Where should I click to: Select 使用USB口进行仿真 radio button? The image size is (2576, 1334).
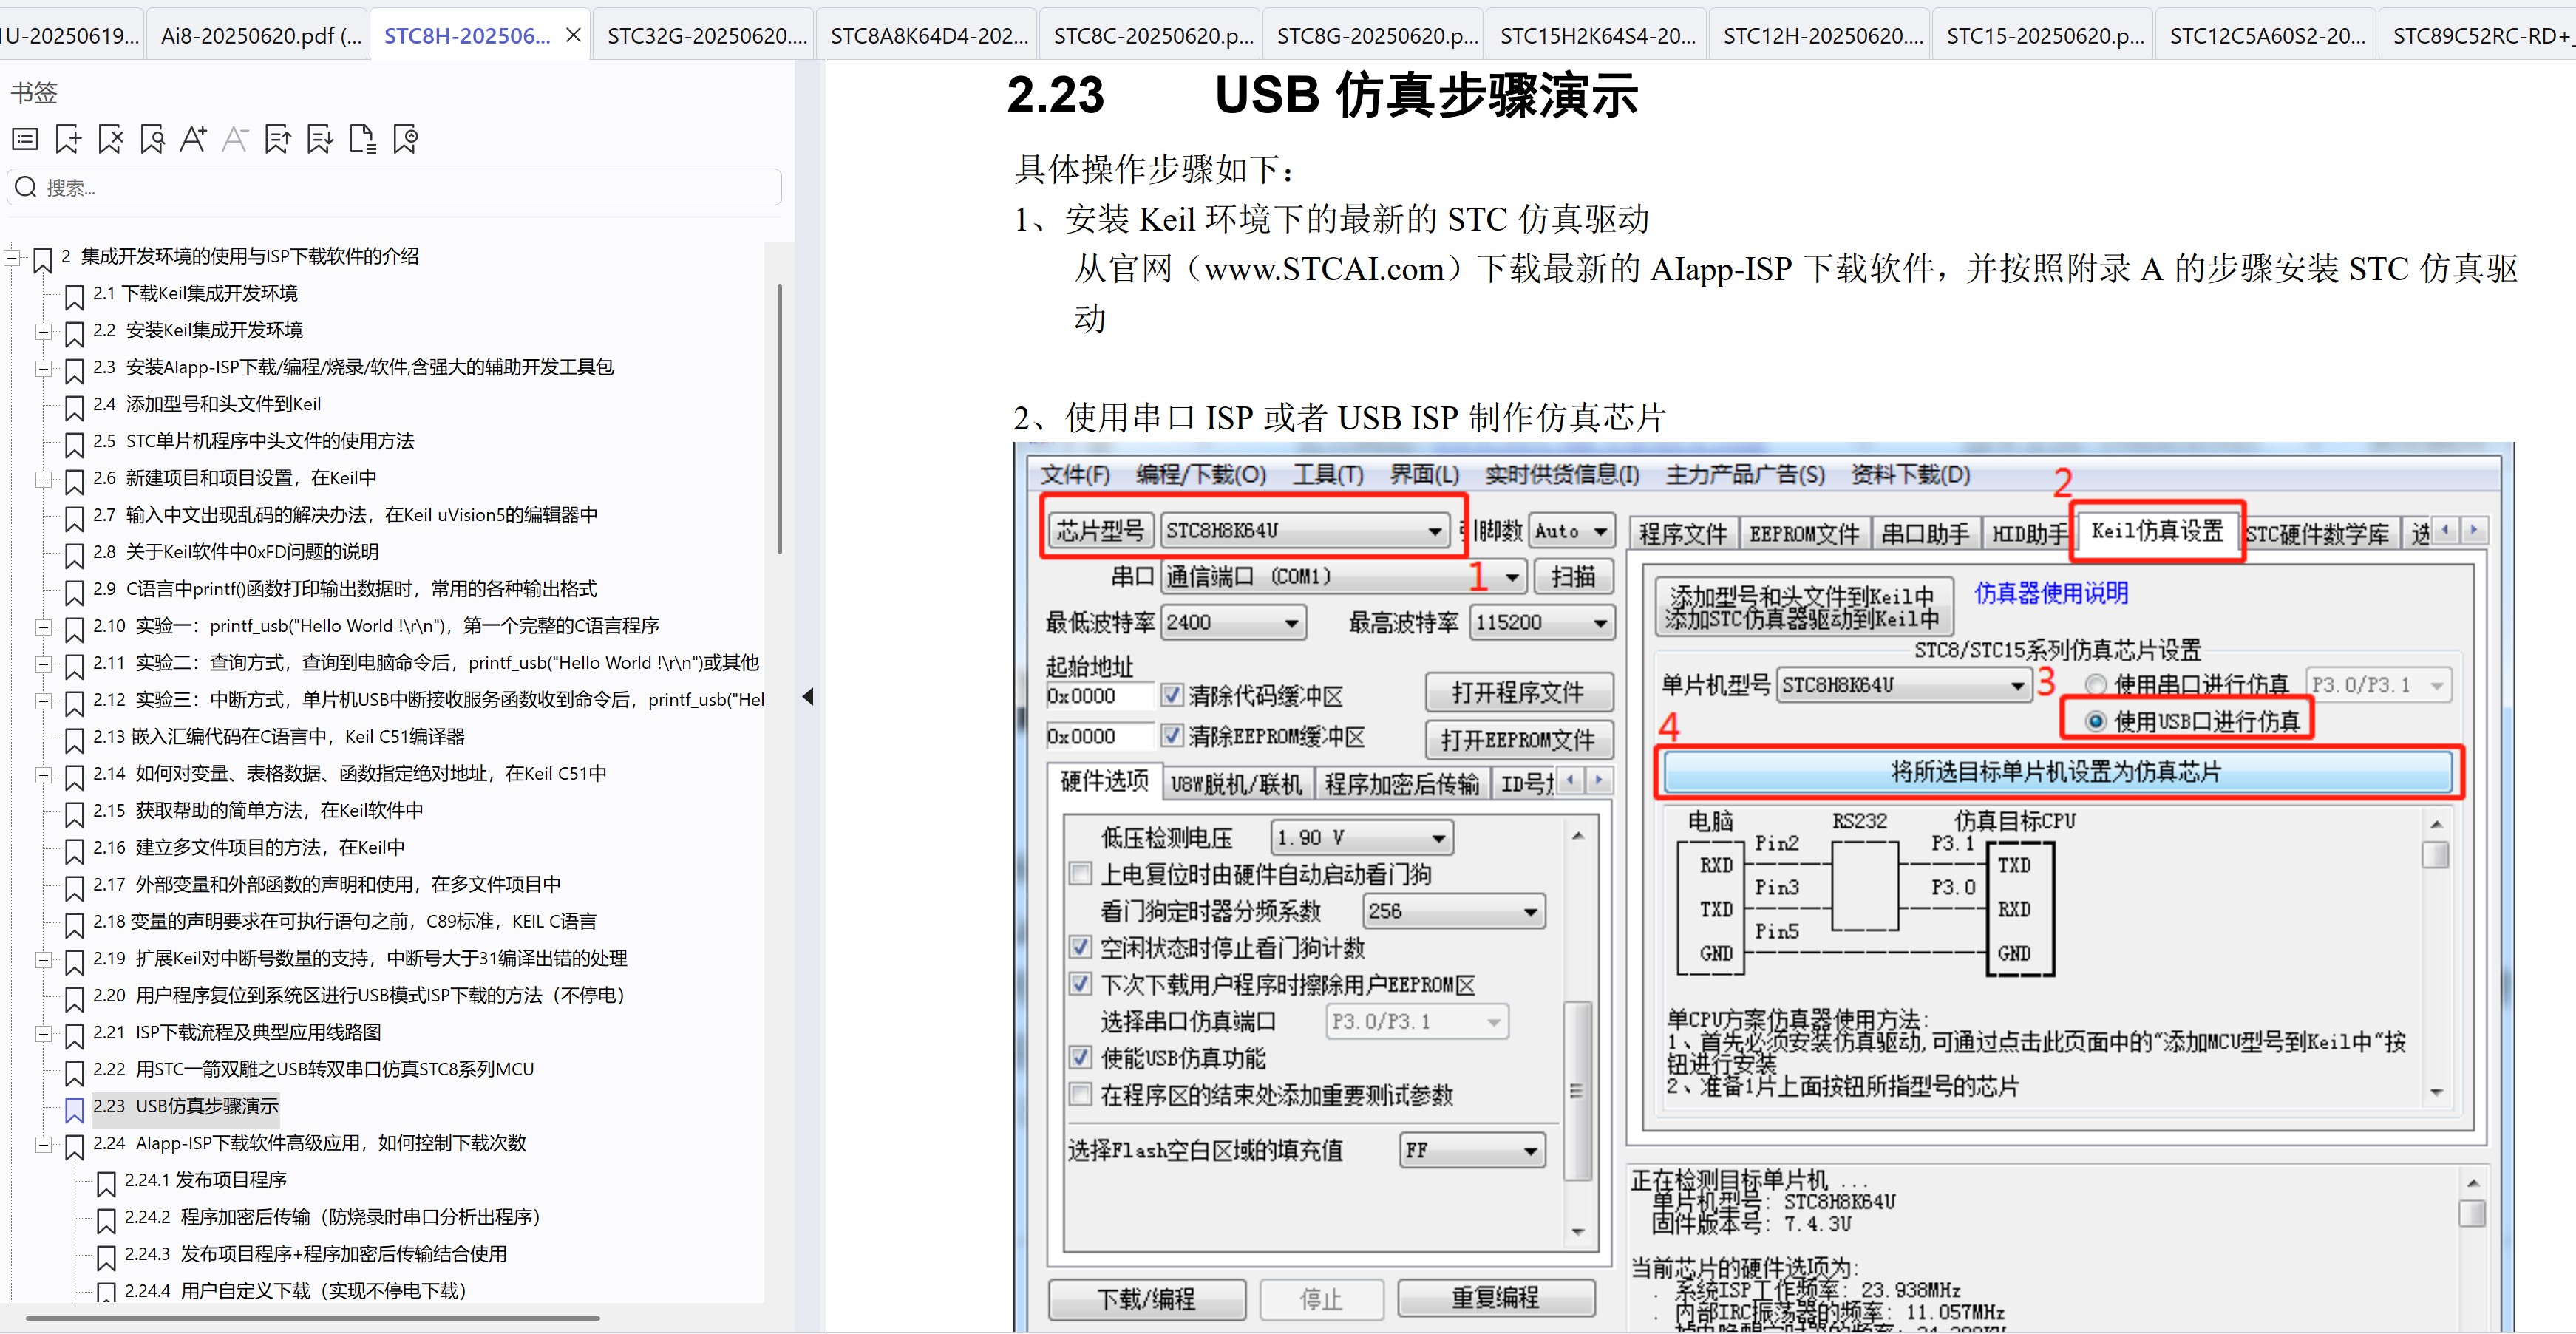2095,721
